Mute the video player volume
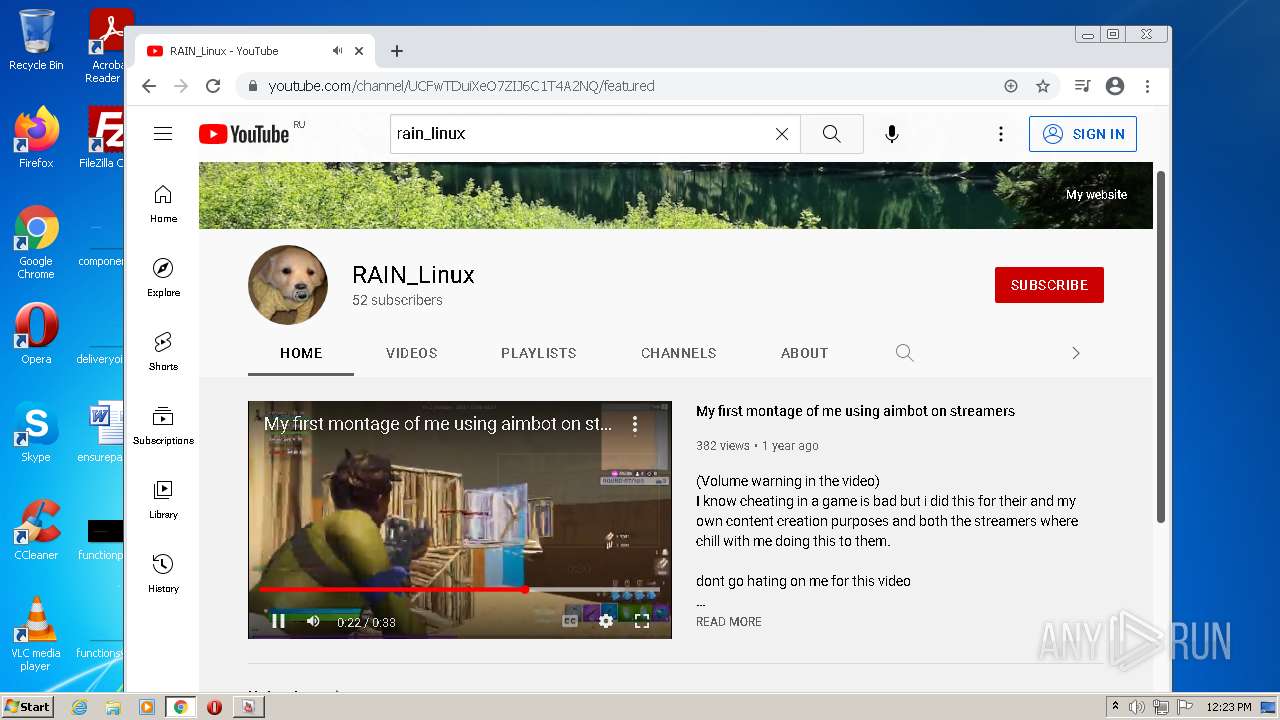Screen dimensions: 1280x720 [313, 621]
